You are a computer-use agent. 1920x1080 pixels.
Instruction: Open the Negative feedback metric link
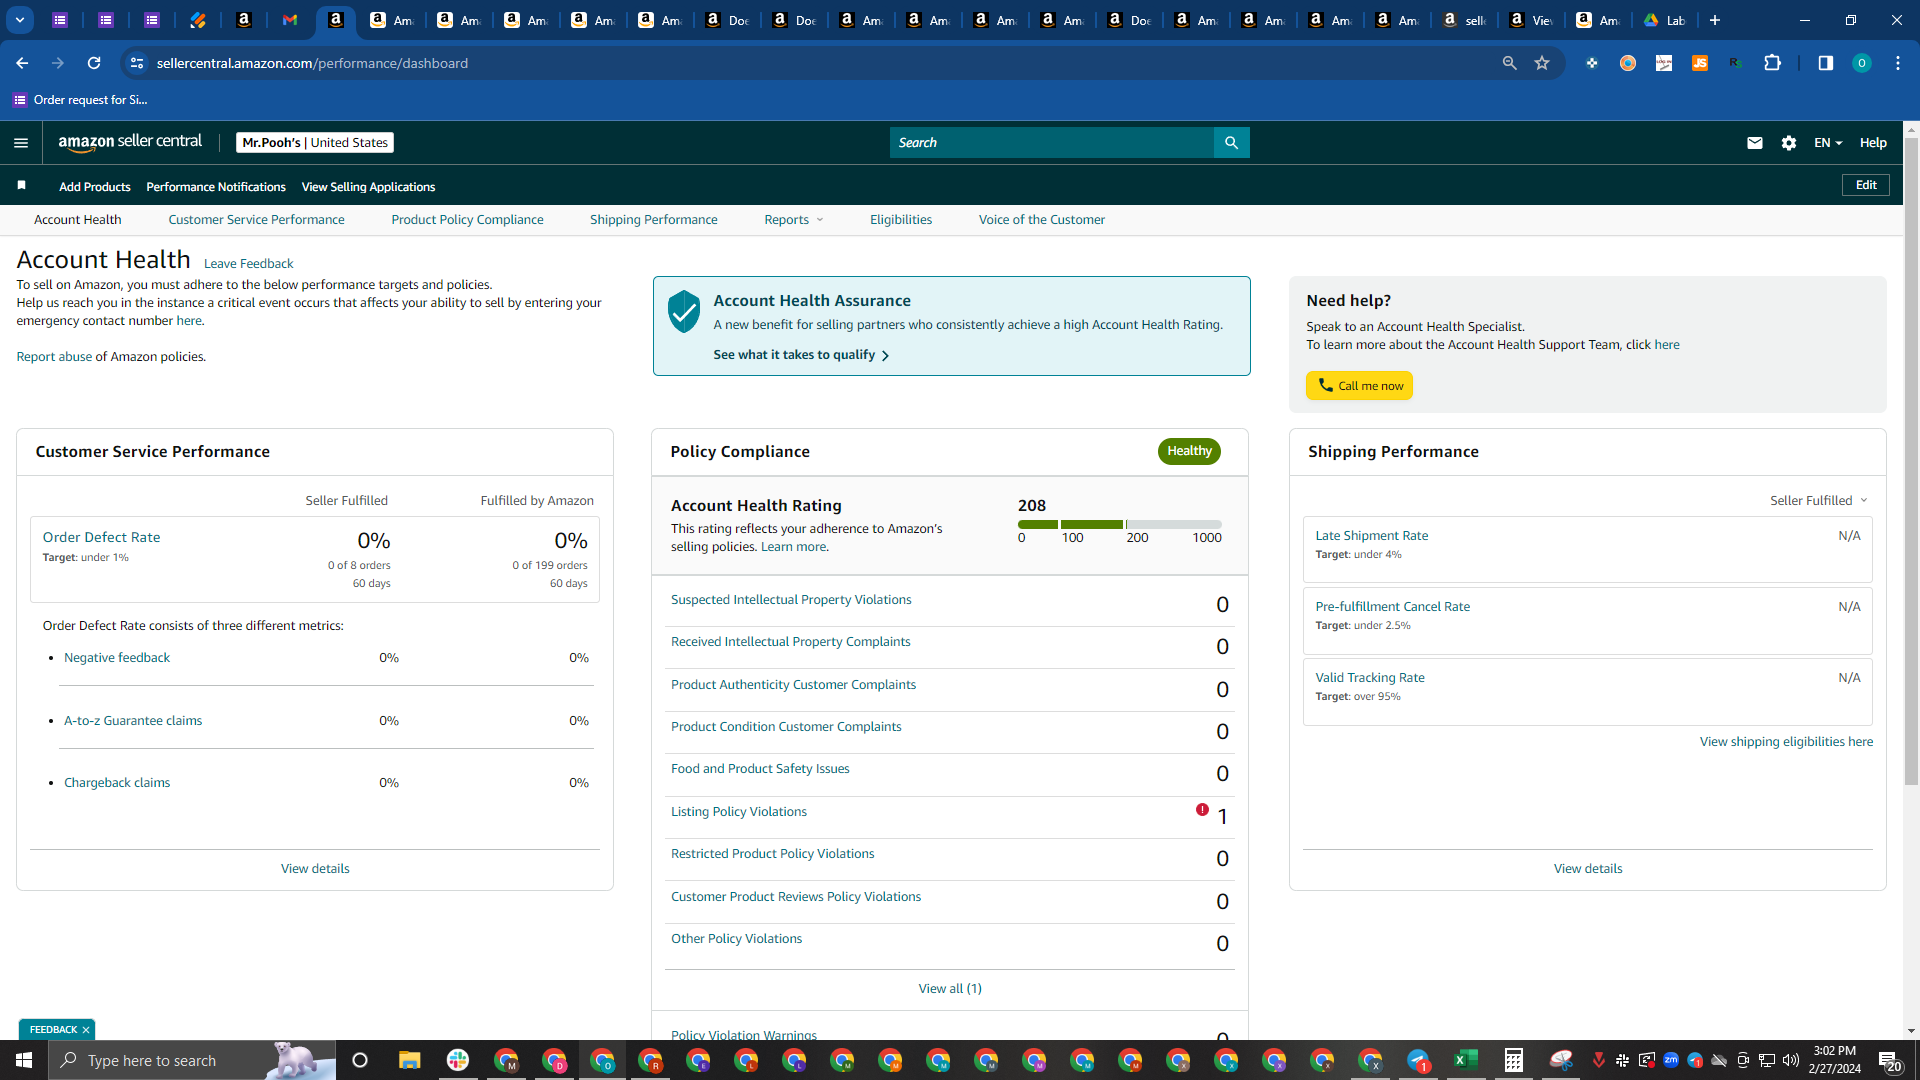click(x=117, y=658)
